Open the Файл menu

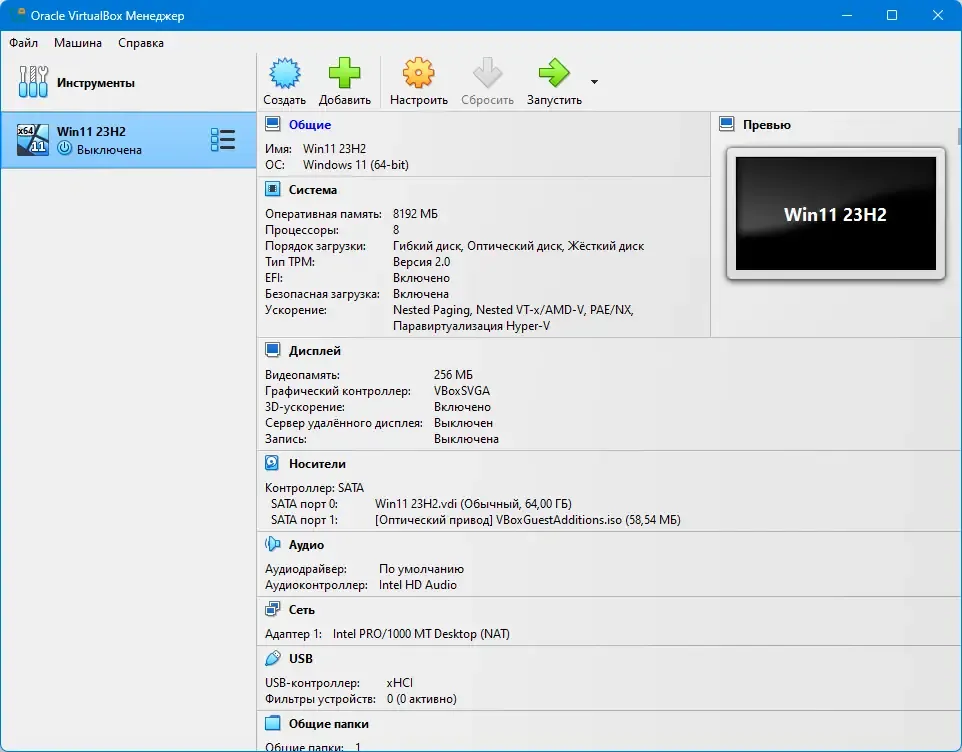(x=23, y=43)
